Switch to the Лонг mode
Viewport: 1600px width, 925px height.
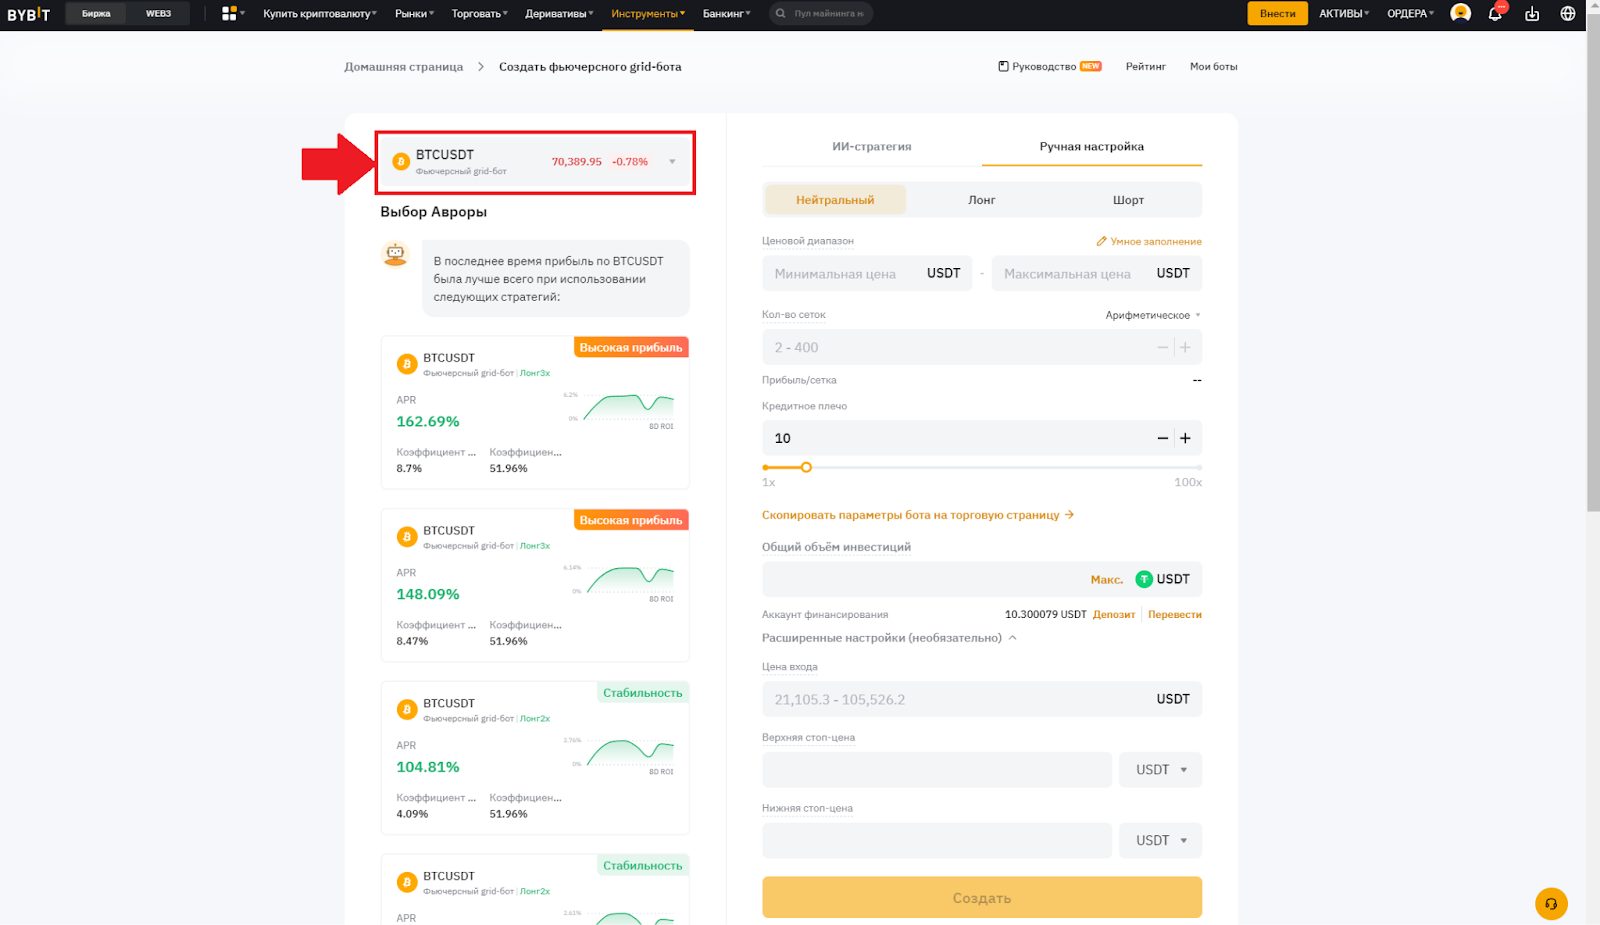(x=982, y=199)
